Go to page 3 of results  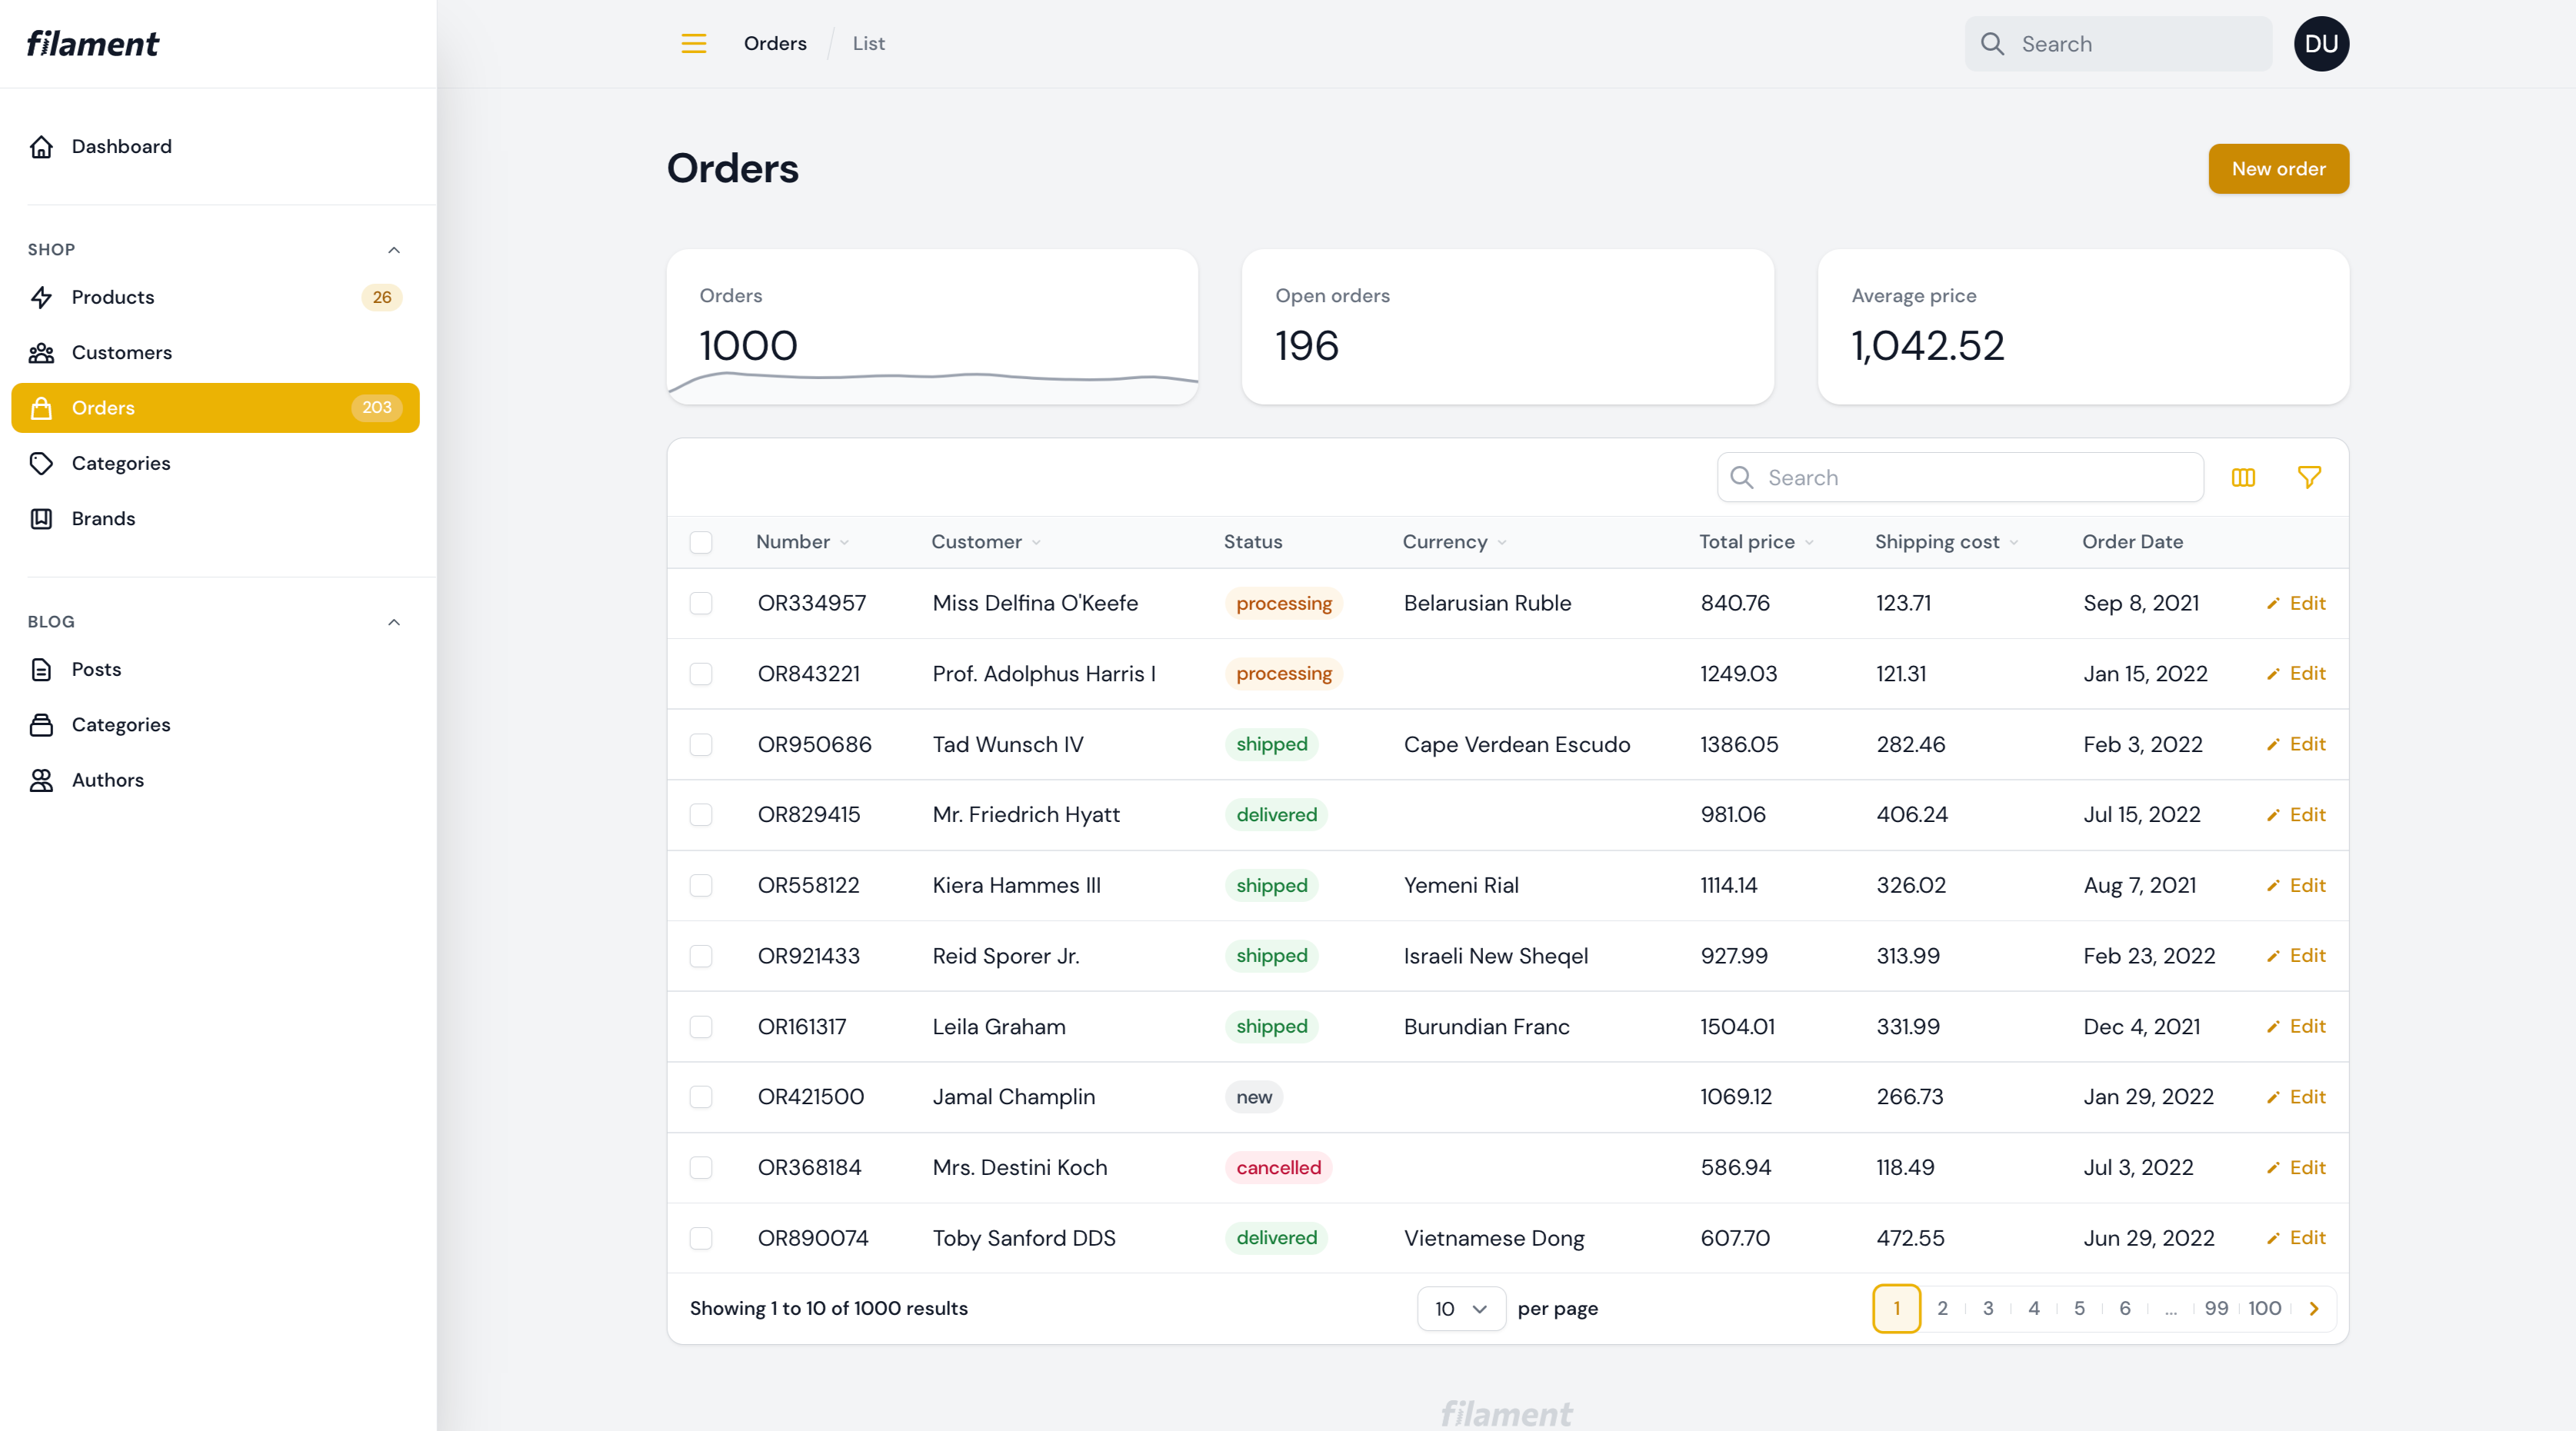[x=1988, y=1309]
